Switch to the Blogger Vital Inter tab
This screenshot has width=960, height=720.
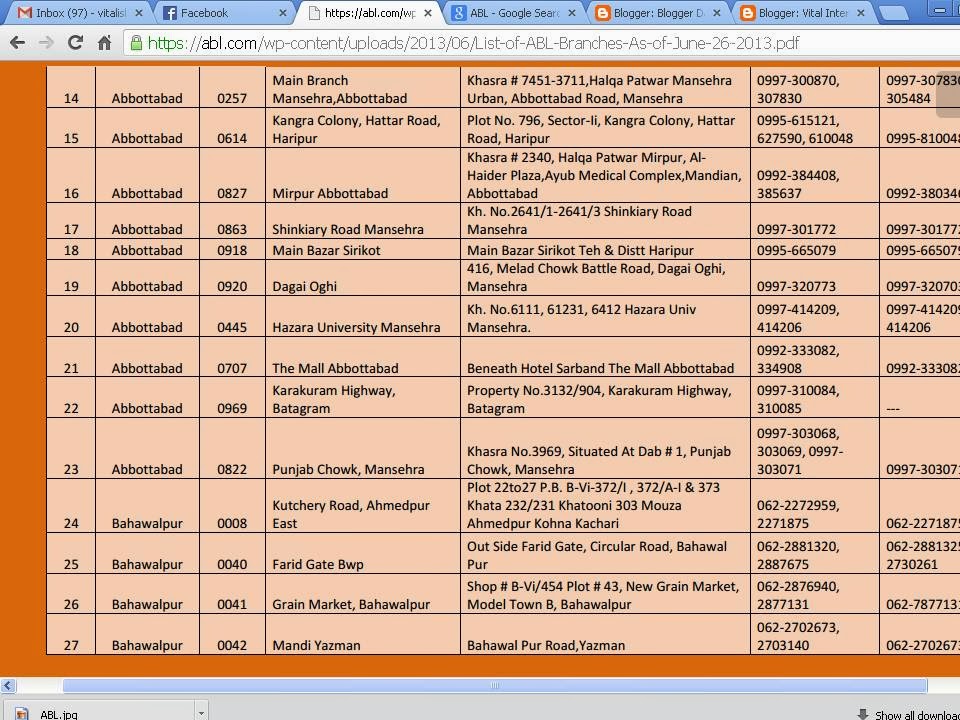(803, 13)
